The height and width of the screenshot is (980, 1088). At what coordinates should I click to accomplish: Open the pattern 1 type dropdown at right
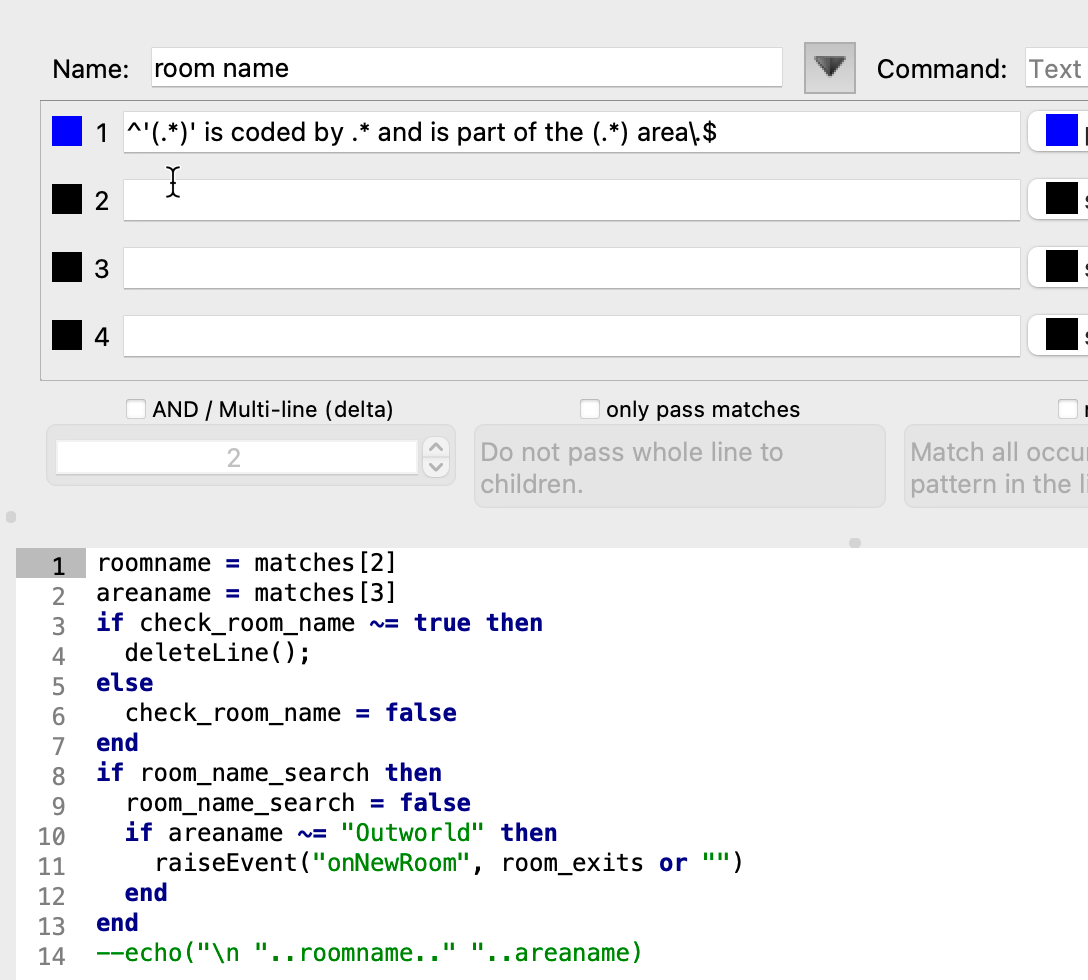[x=1060, y=132]
